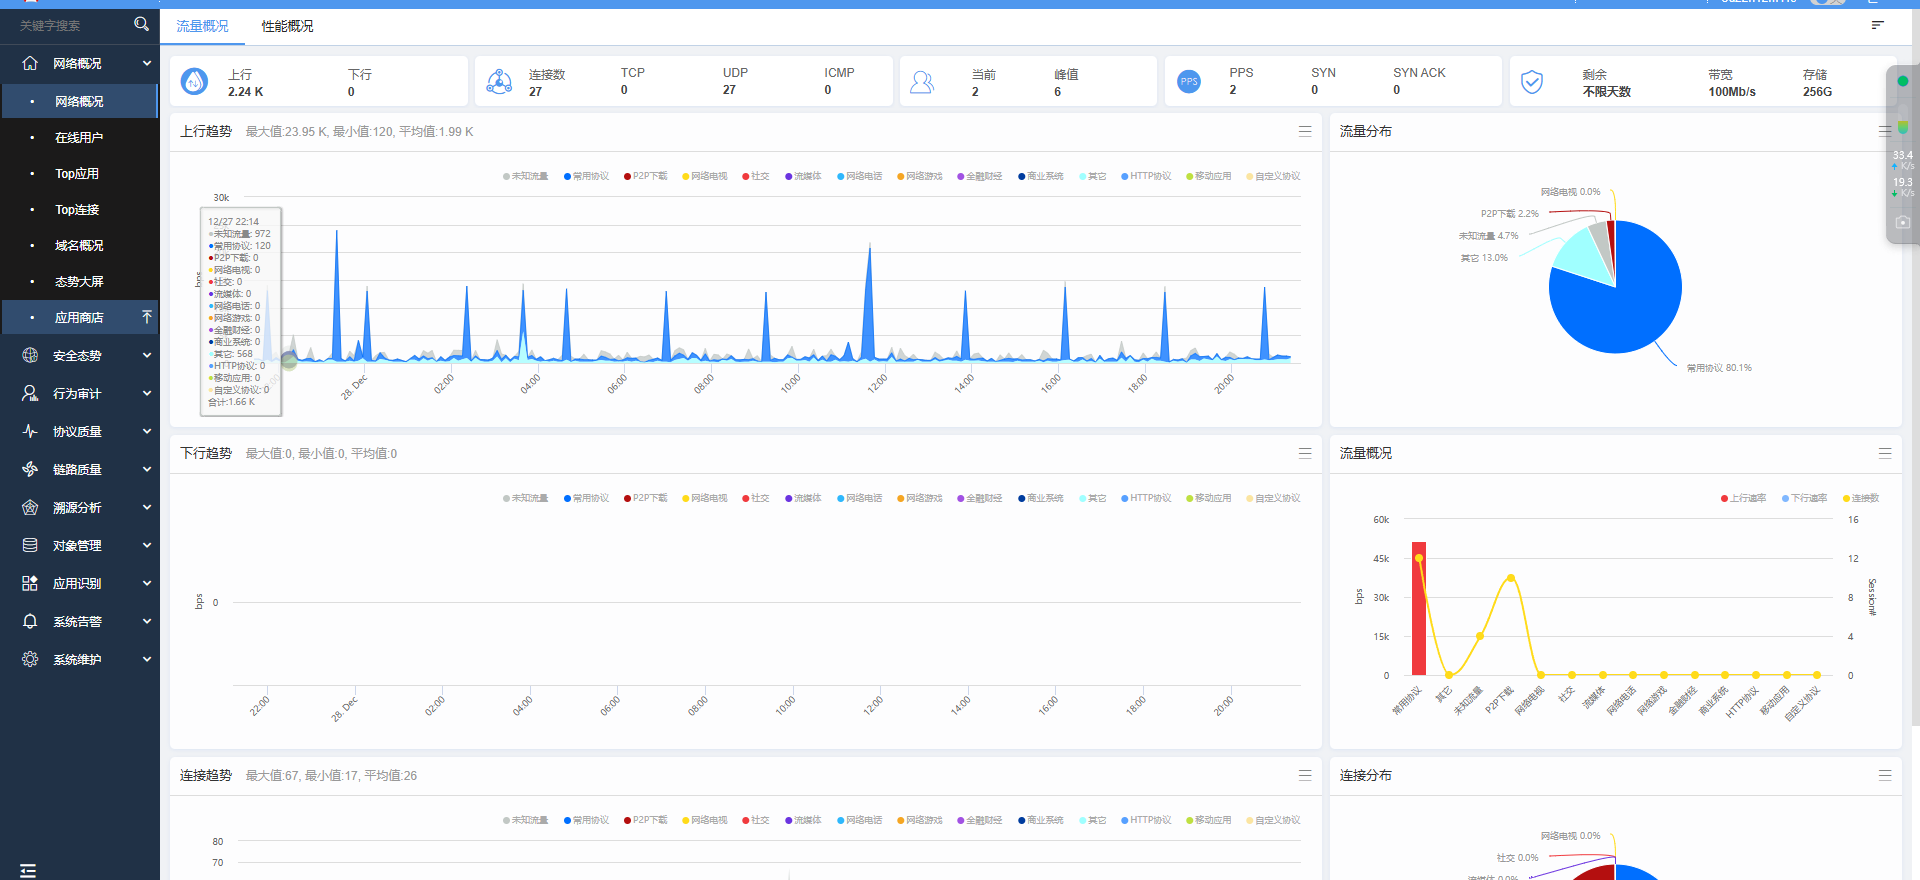The image size is (1920, 880).
Task: Click the top-right filter lines icon
Action: click(1878, 25)
